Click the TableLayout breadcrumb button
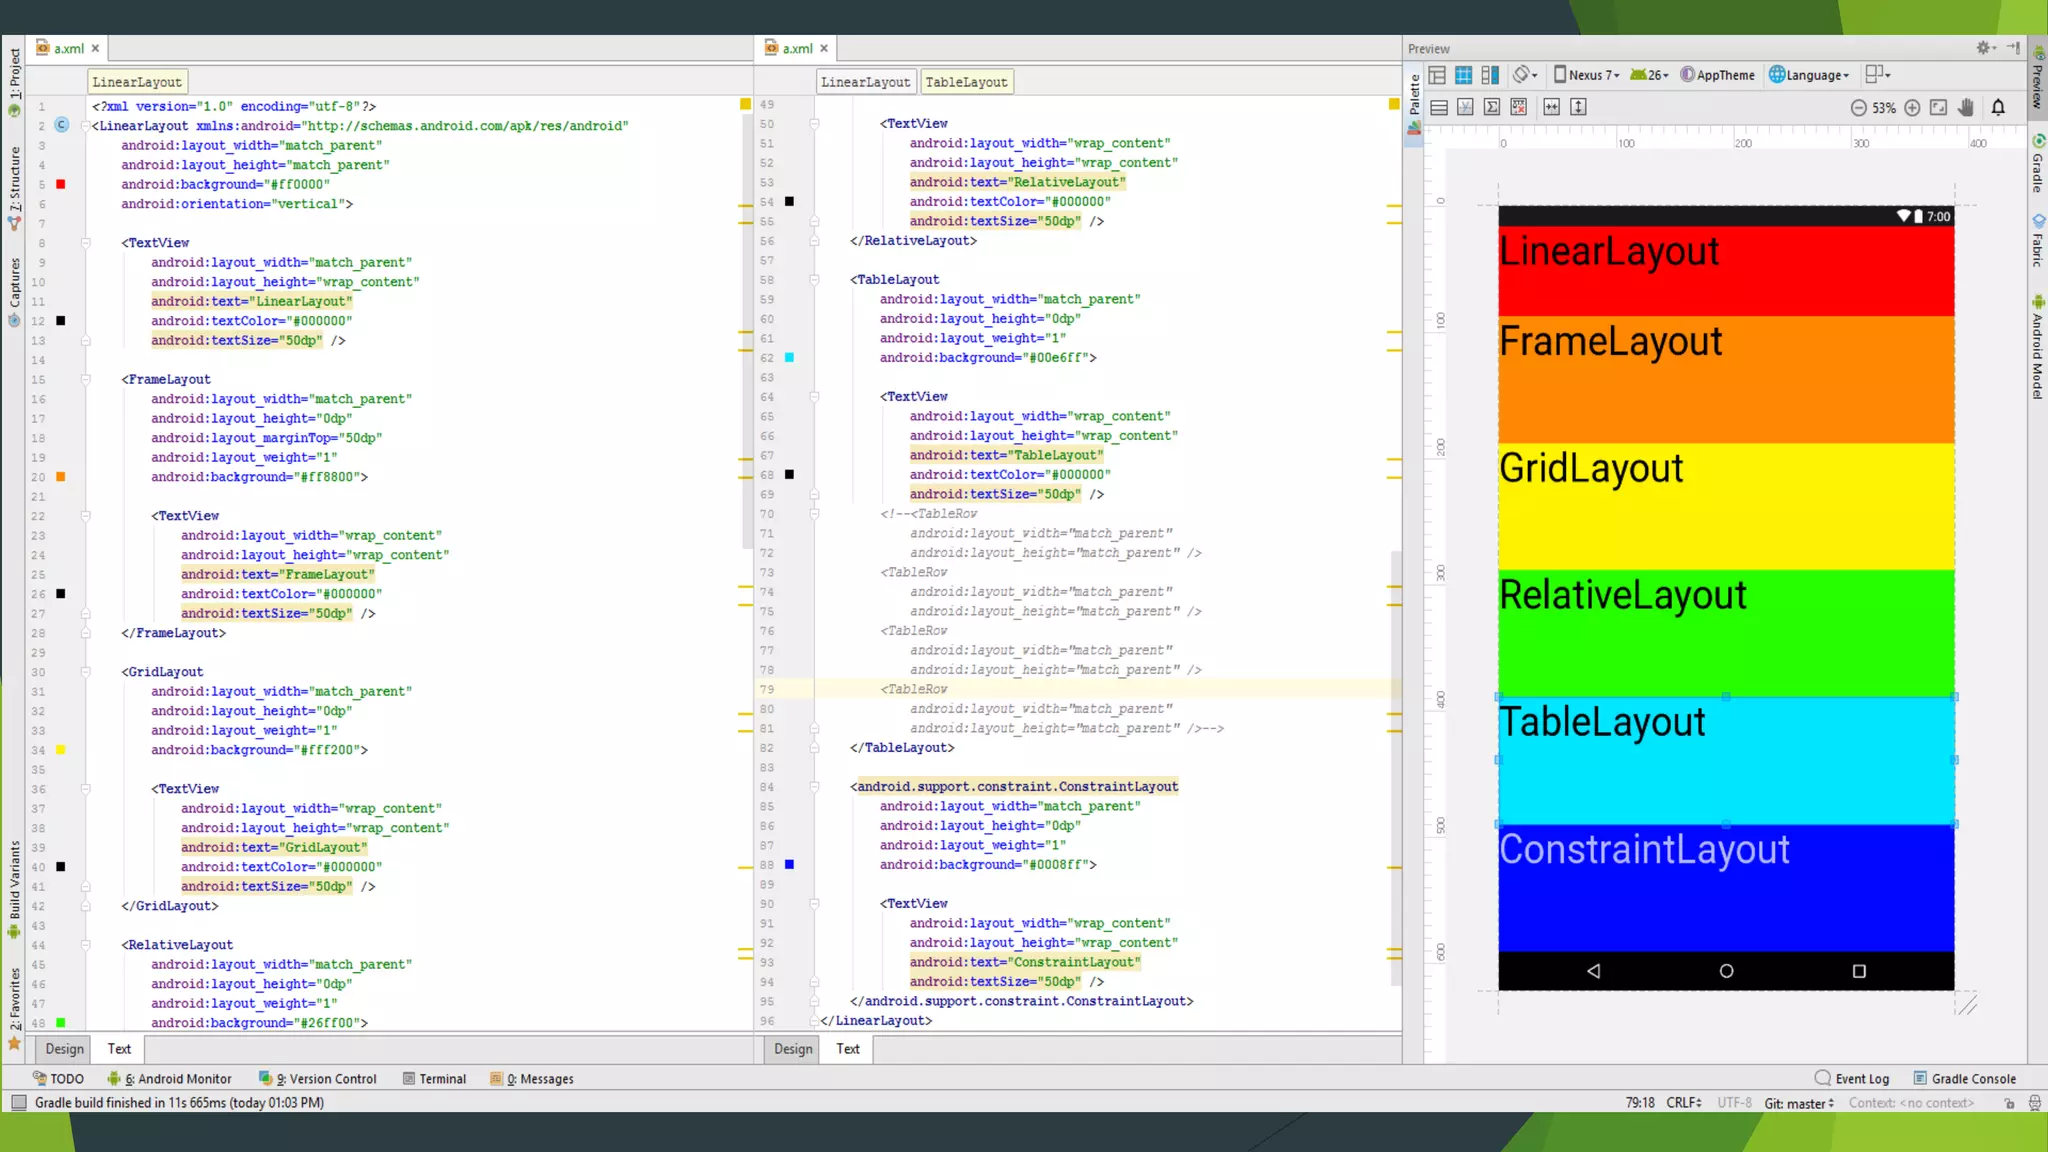 click(966, 82)
